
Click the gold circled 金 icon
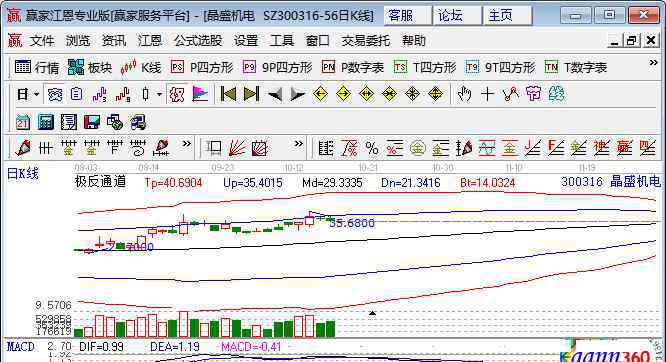coord(418,148)
